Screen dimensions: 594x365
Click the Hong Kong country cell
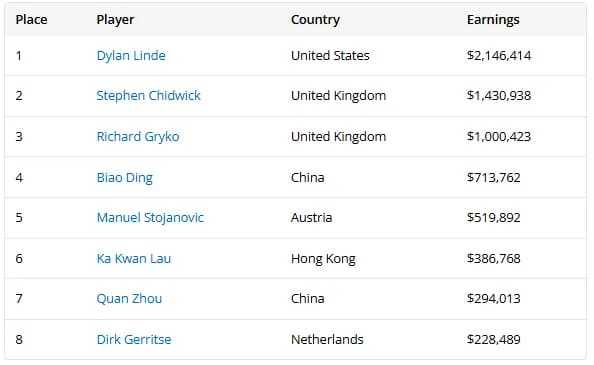coord(323,259)
